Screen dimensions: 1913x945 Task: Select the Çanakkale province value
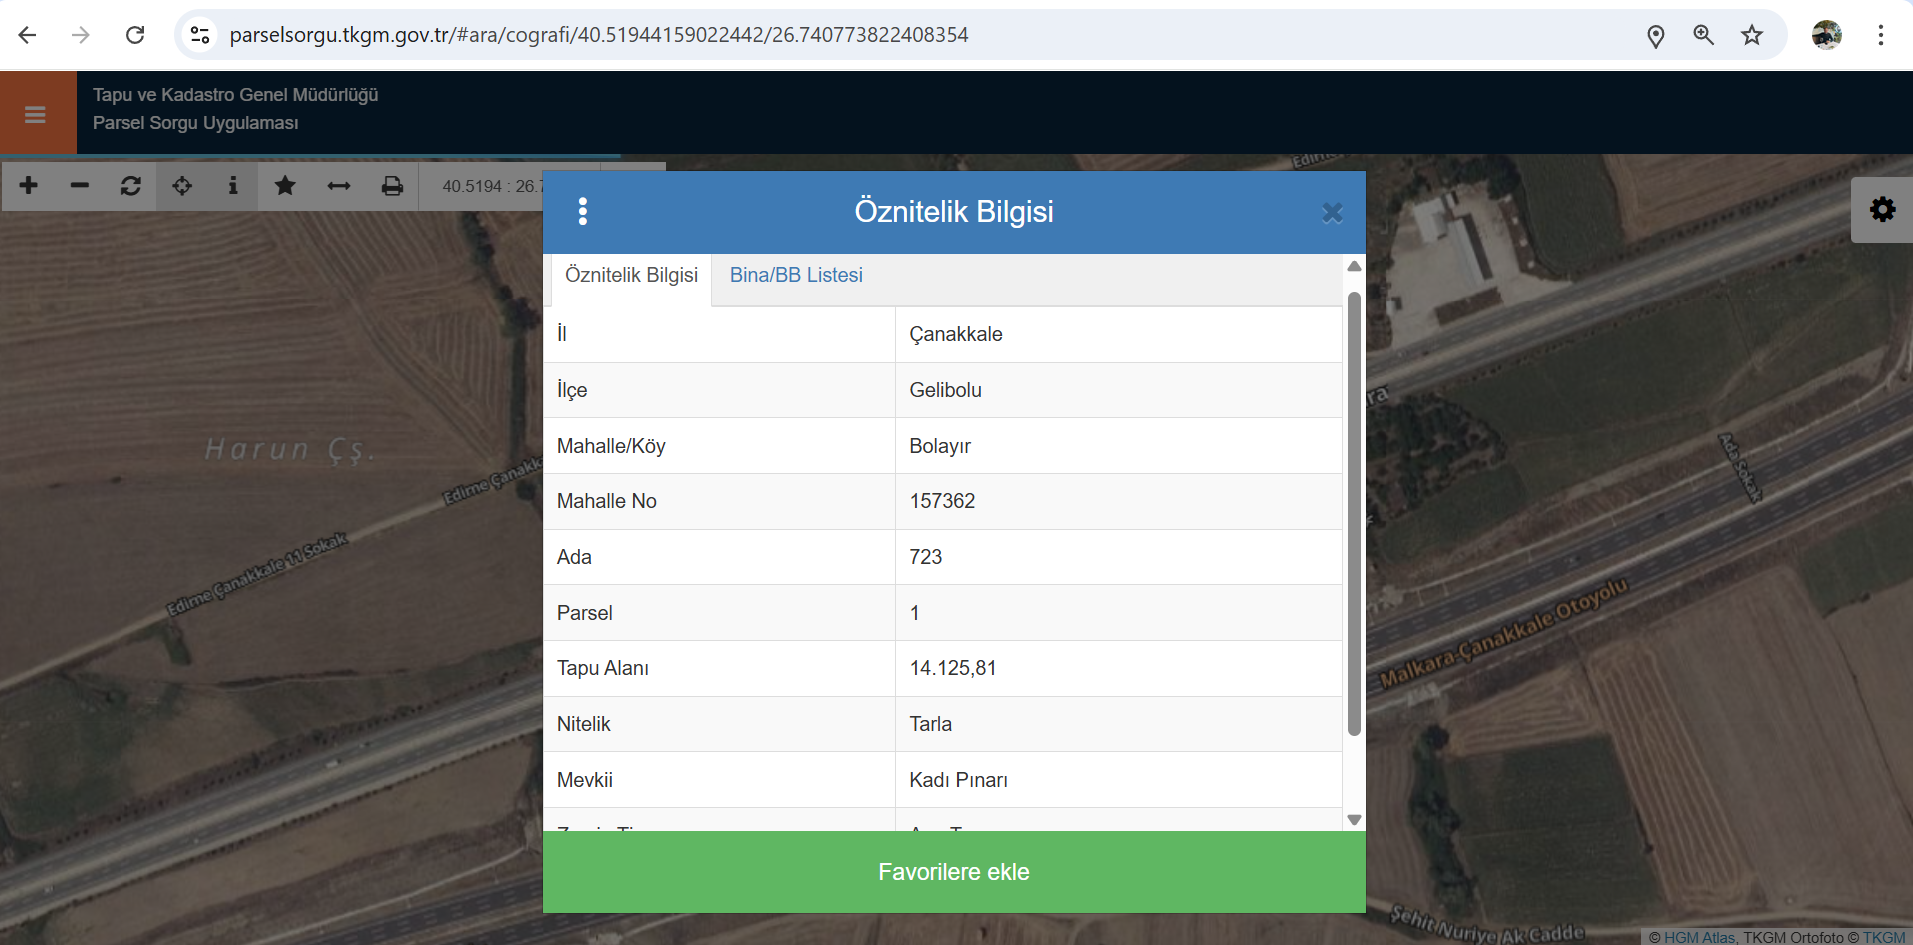tap(956, 334)
